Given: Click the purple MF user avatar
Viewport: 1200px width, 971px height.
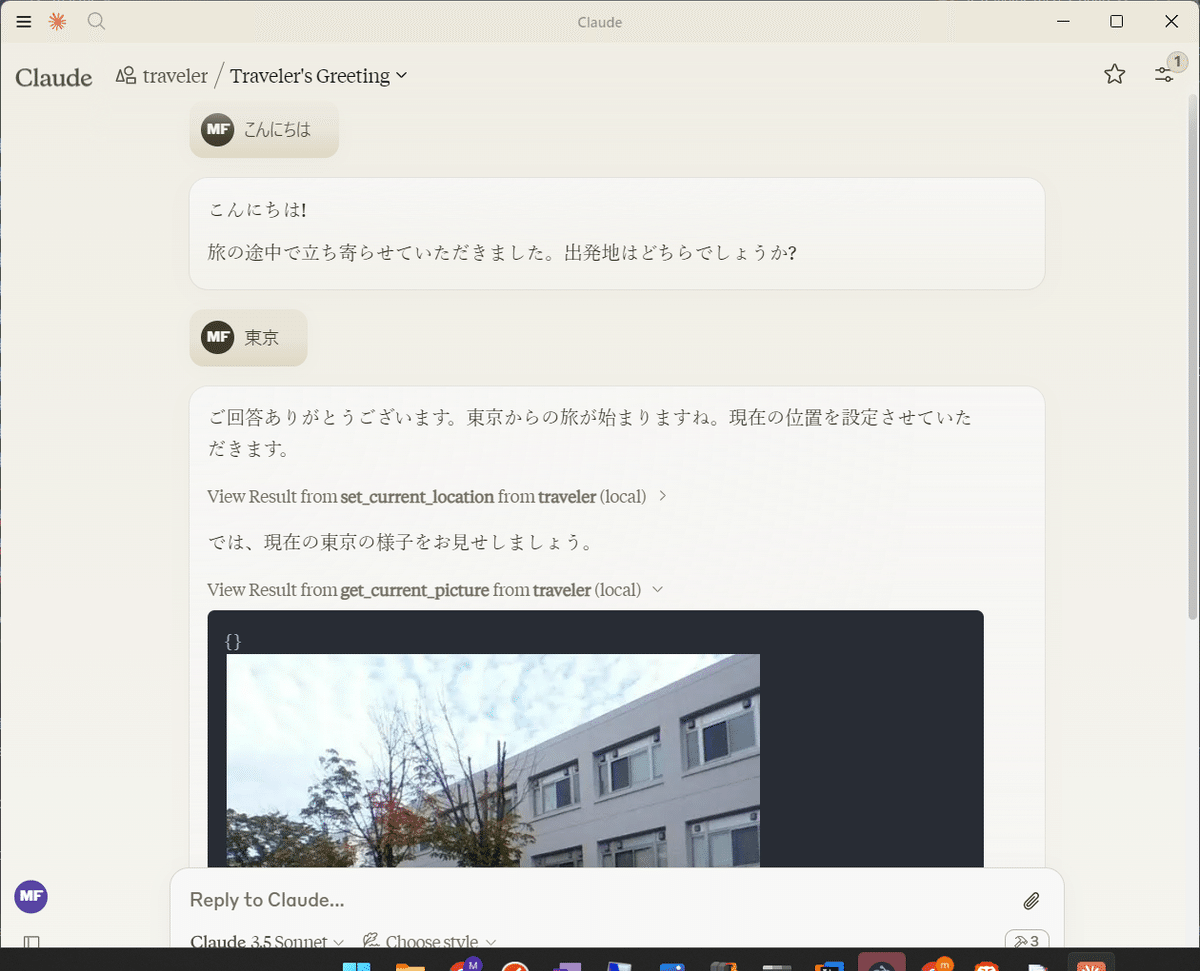Looking at the screenshot, I should (31, 896).
